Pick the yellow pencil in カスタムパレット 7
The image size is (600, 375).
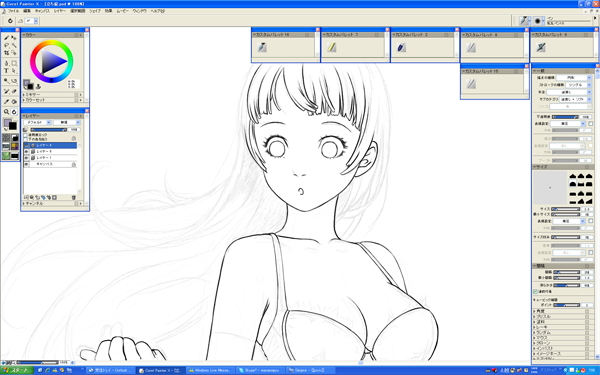[332, 47]
